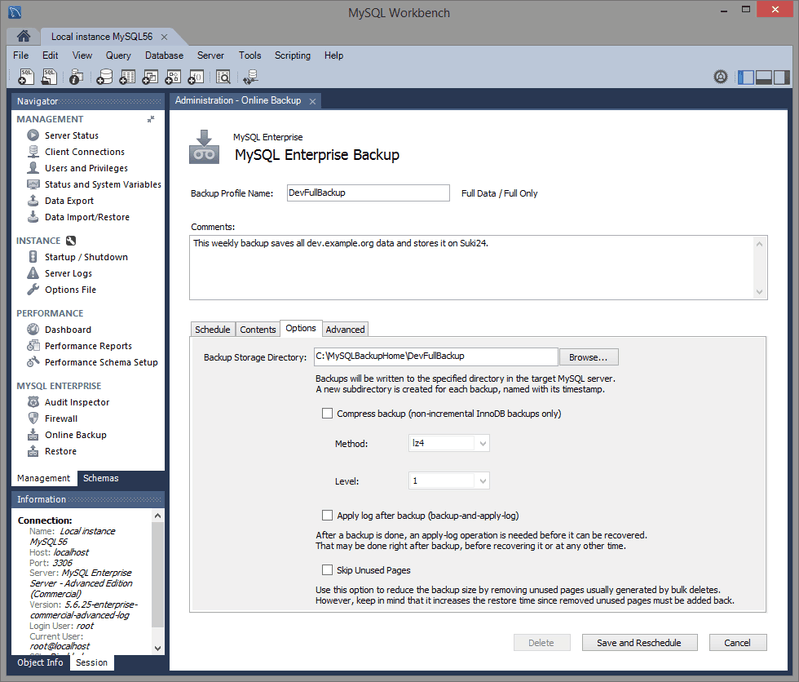Click the INSTANCE section icon
799x682 pixels.
coord(71,241)
